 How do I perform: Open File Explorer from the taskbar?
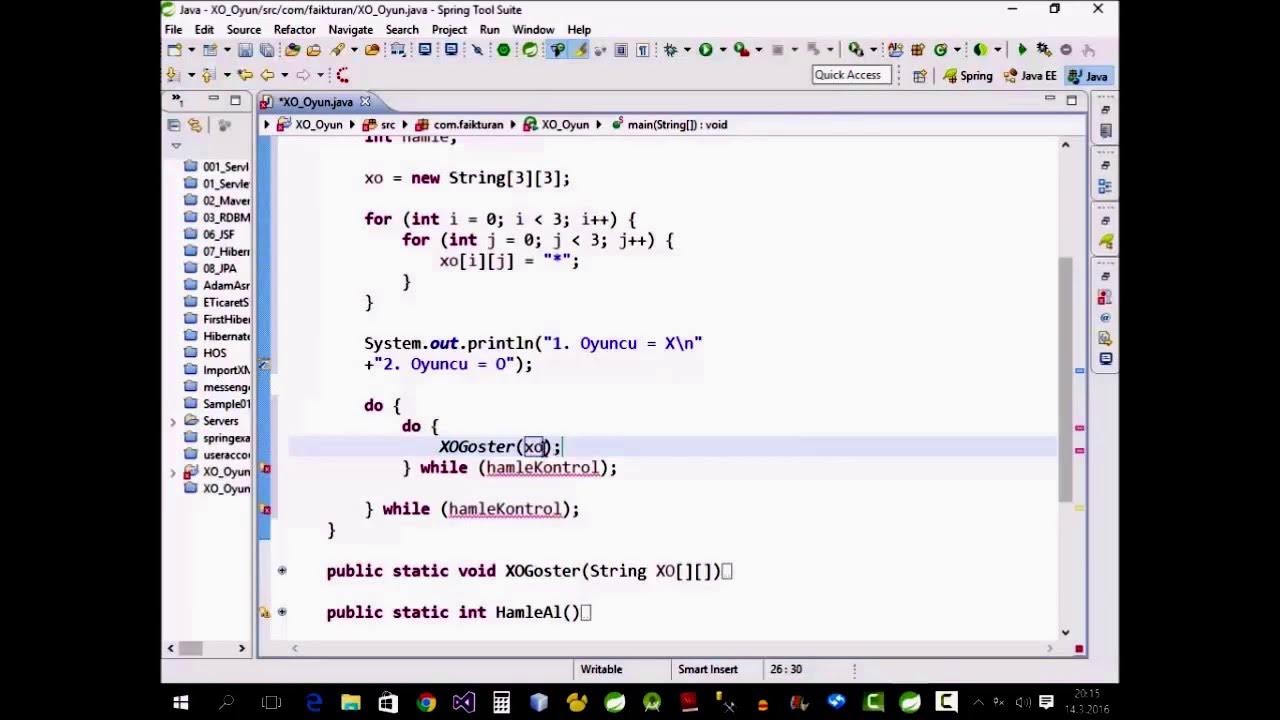click(351, 703)
